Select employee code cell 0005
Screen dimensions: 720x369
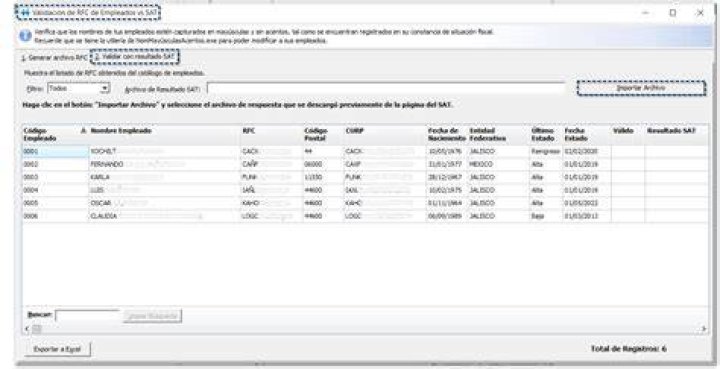[x=55, y=203]
